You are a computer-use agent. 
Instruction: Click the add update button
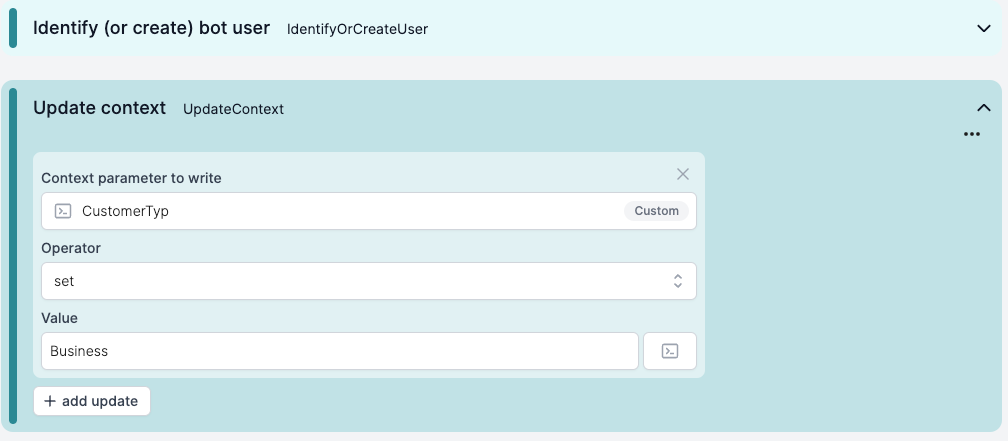(92, 401)
